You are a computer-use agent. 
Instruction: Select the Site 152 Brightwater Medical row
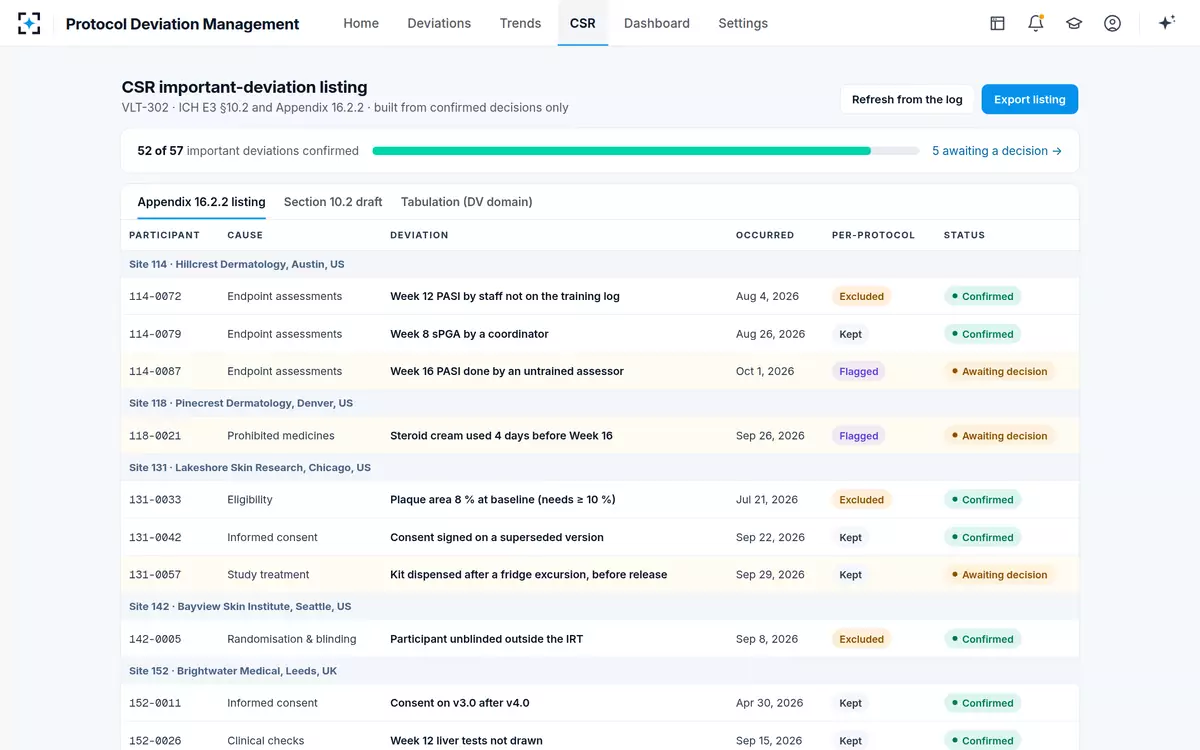pos(600,671)
